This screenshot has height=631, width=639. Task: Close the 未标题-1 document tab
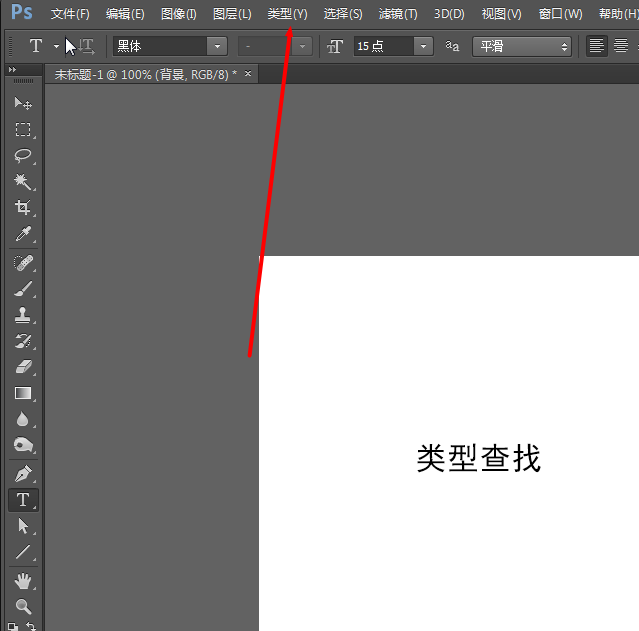[248, 74]
